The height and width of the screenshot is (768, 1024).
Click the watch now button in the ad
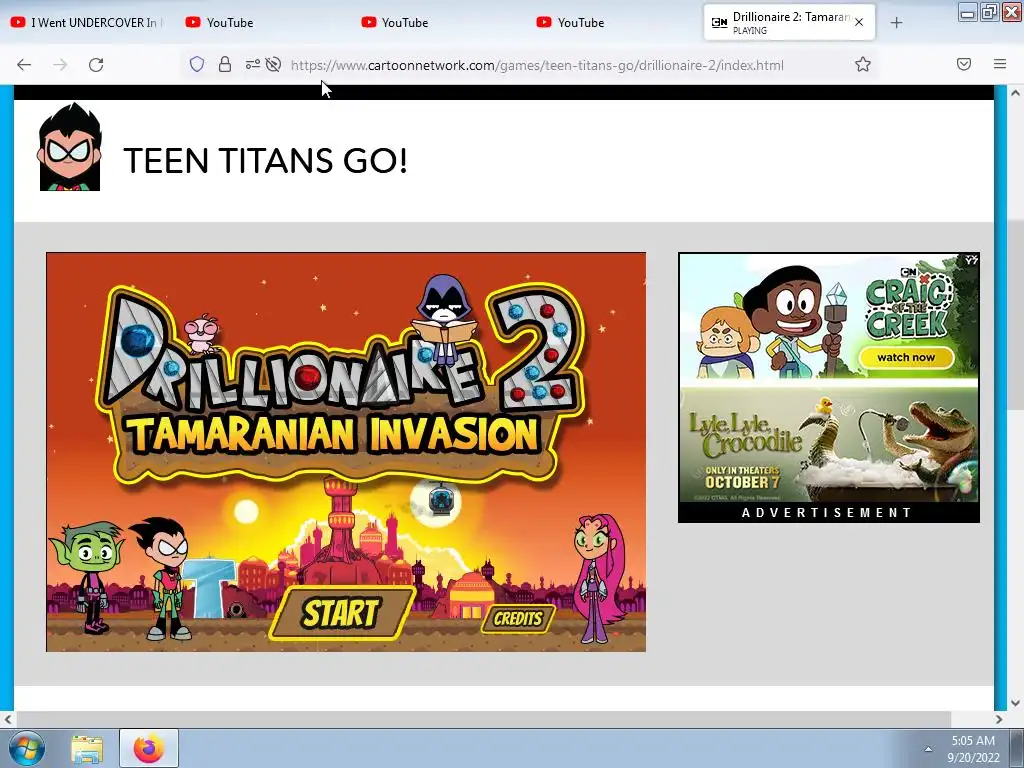(x=906, y=357)
